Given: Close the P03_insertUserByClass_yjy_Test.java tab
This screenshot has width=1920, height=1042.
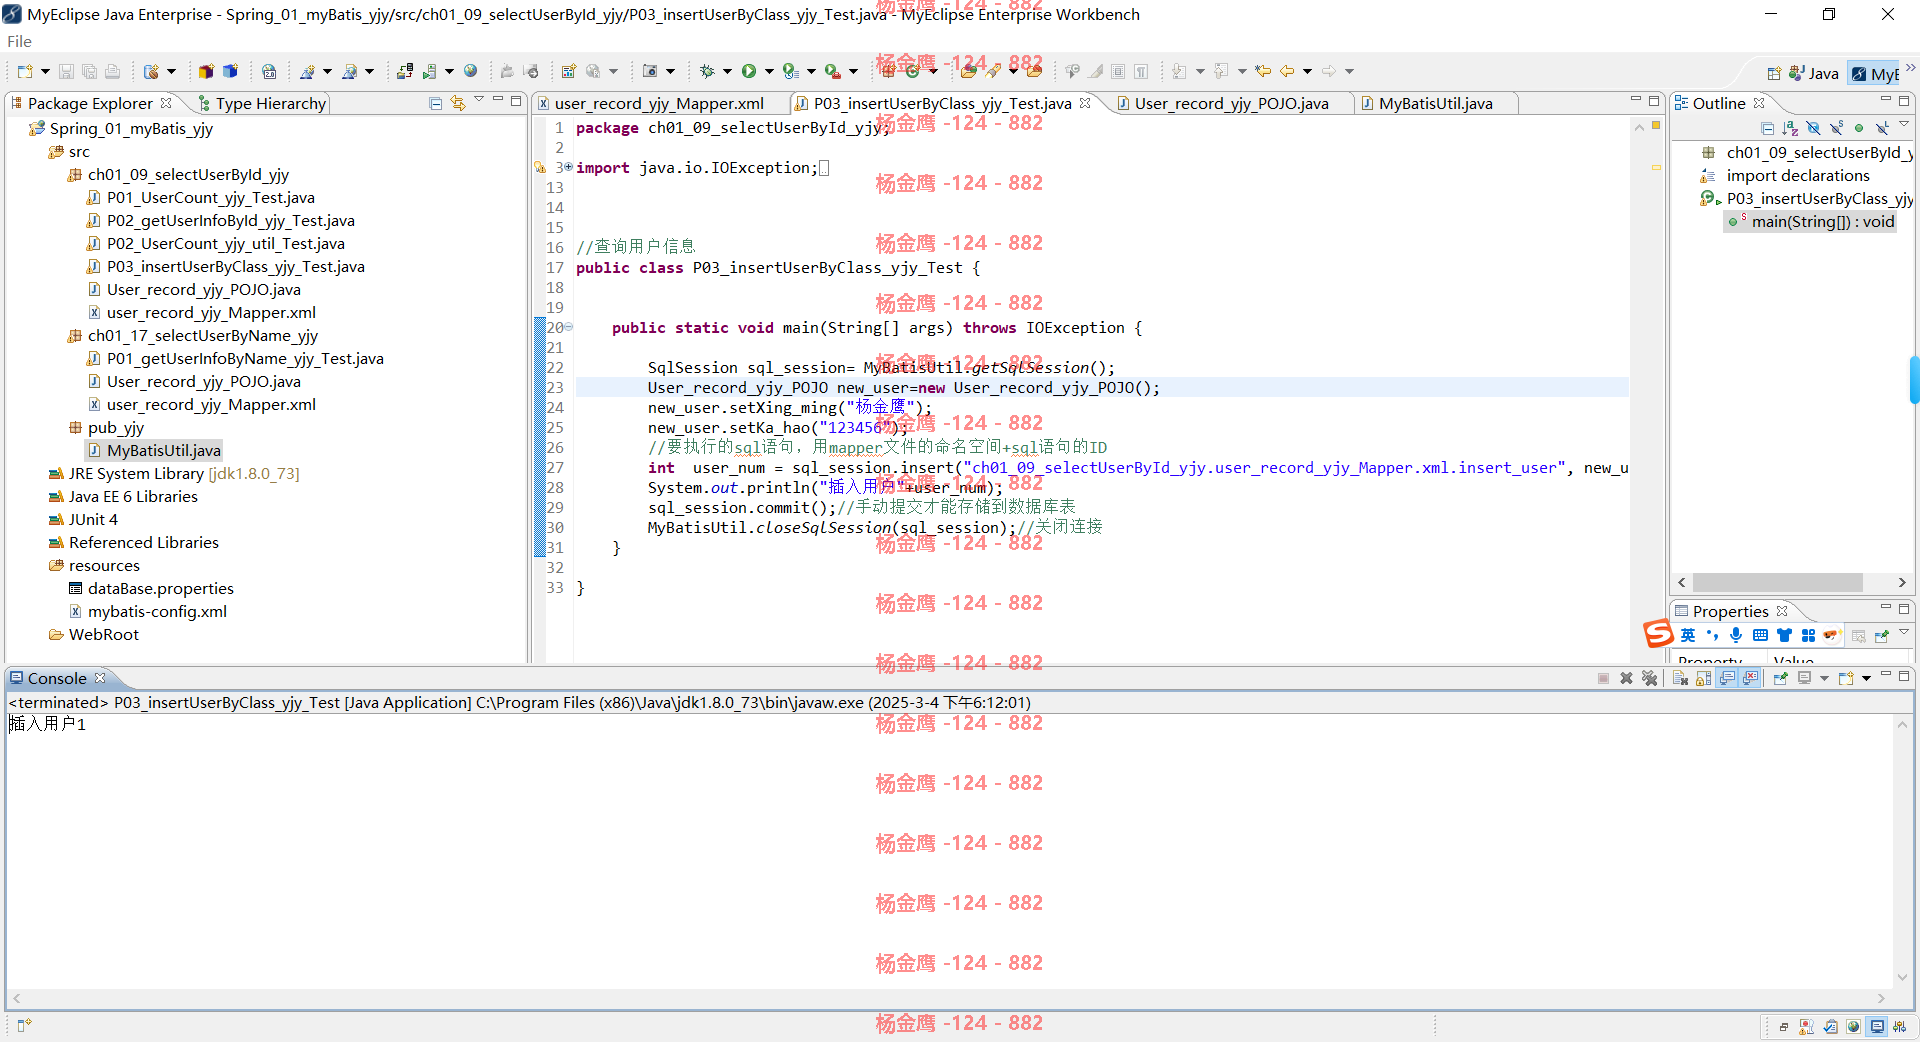Looking at the screenshot, I should pyautogui.click(x=1085, y=103).
